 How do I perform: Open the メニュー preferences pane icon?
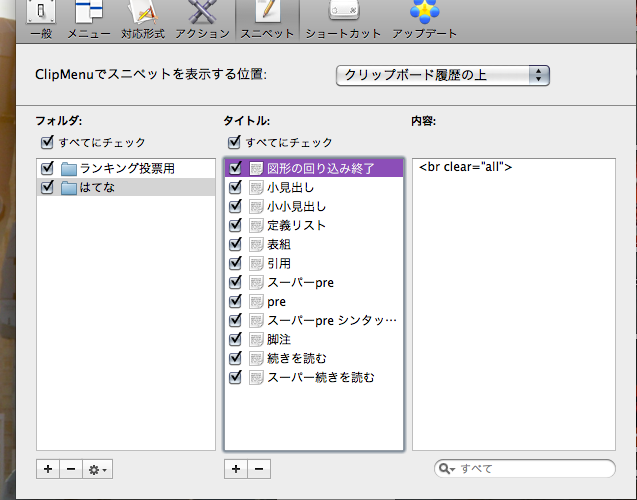pyautogui.click(x=89, y=12)
